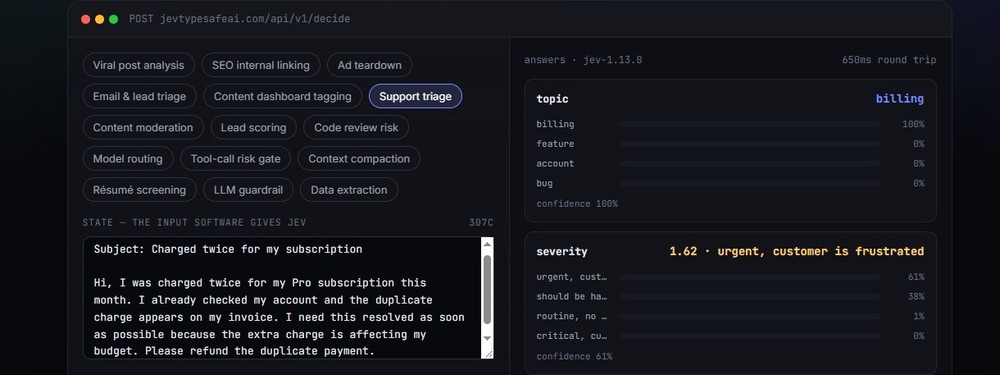The width and height of the screenshot is (1000, 375).
Task: Click the '307C' character count
Action: pos(481,223)
